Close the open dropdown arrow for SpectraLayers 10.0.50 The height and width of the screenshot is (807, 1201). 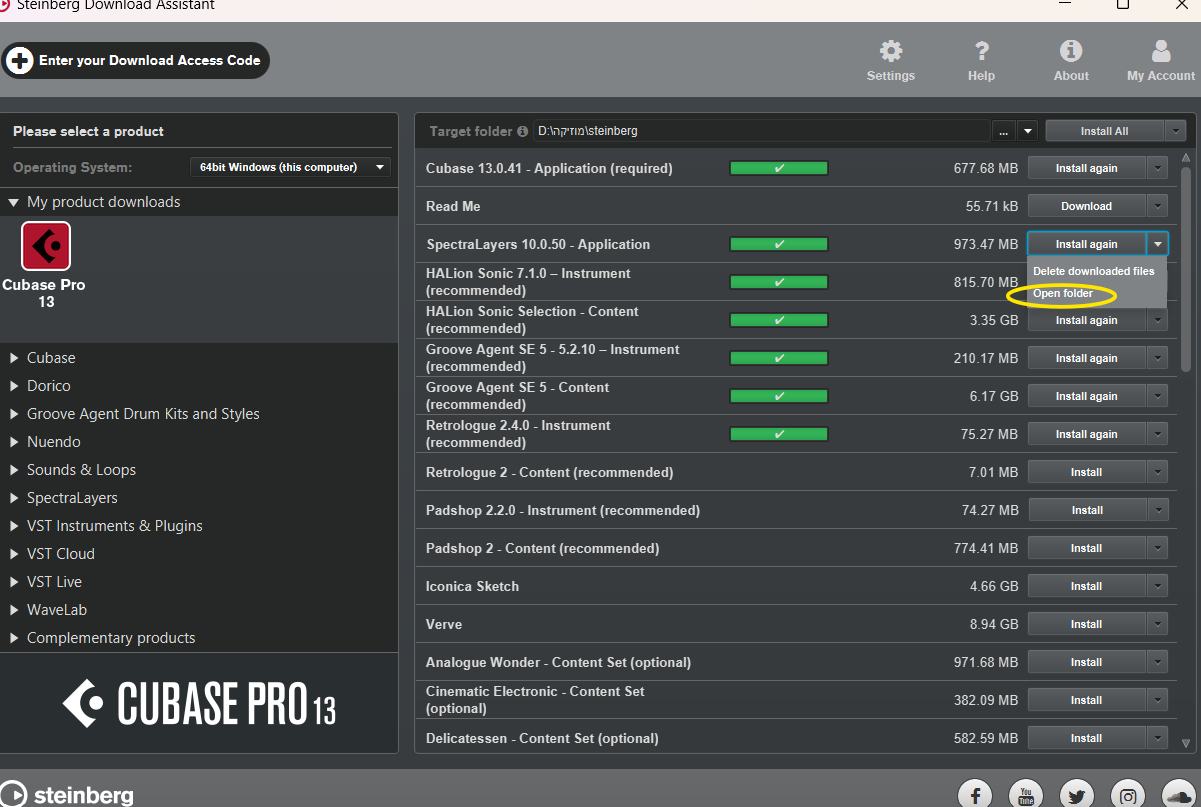click(x=1157, y=244)
